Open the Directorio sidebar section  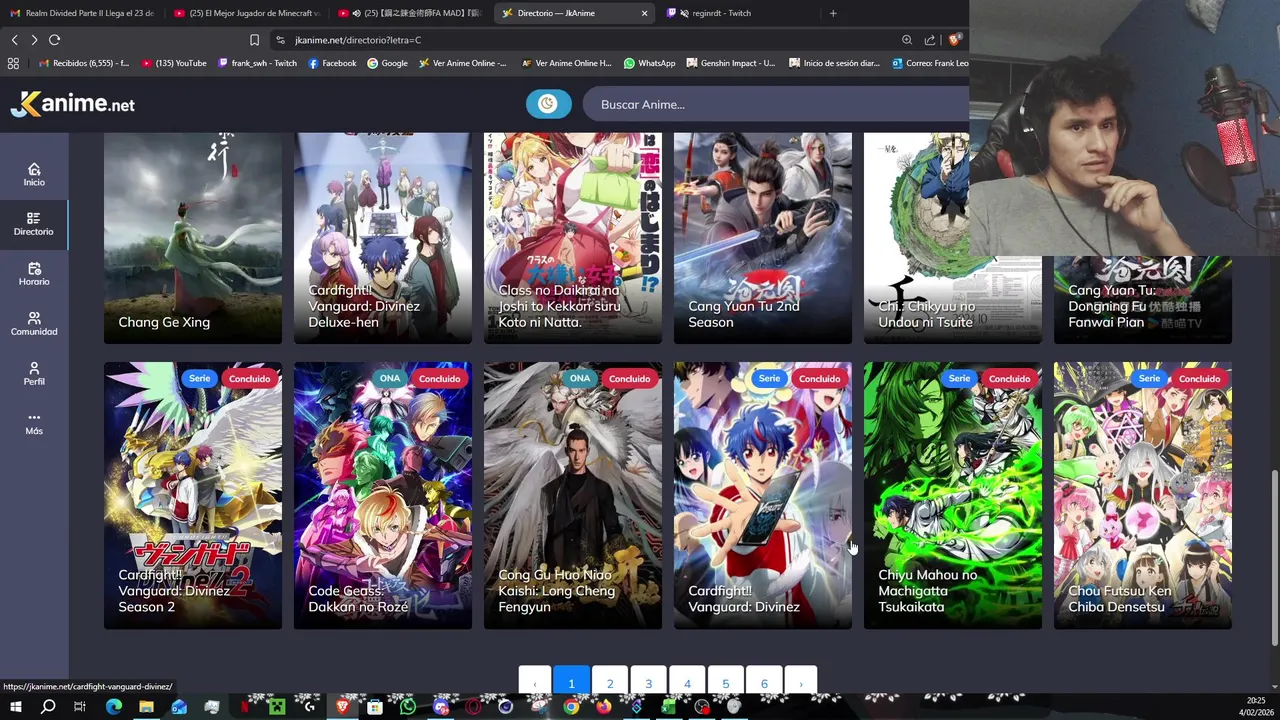coord(34,224)
